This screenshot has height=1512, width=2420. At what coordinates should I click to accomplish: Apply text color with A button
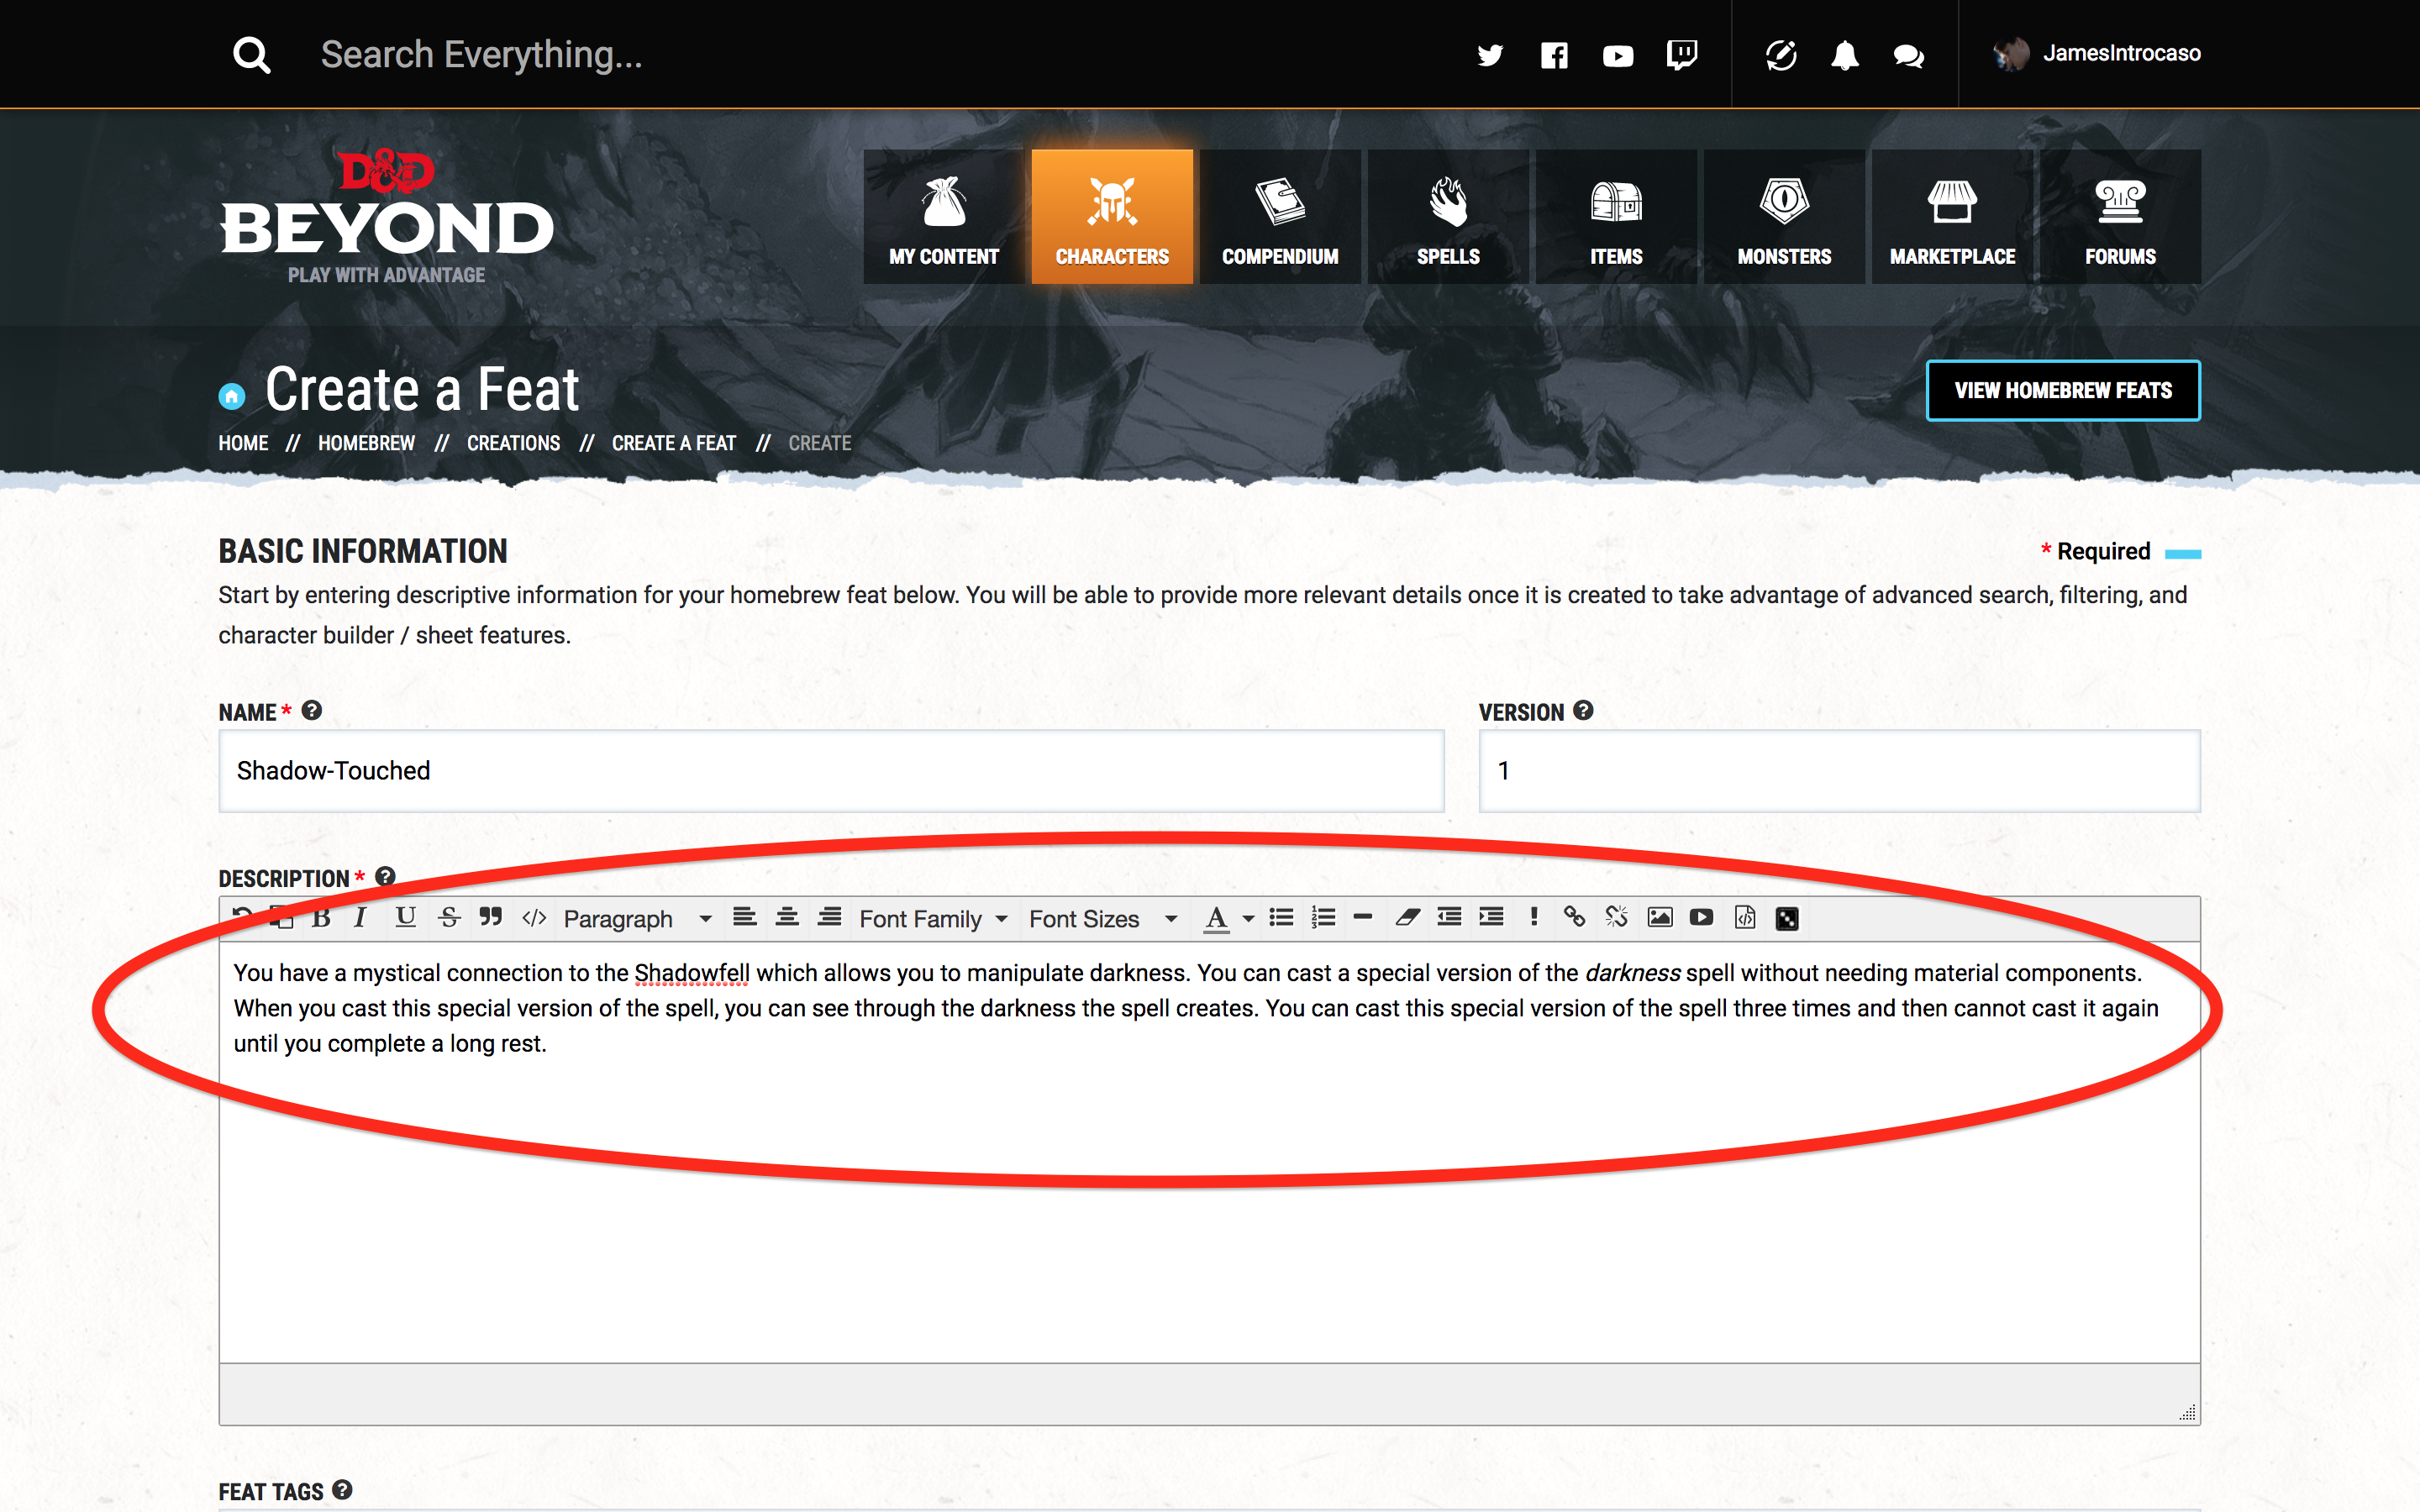click(x=1216, y=918)
